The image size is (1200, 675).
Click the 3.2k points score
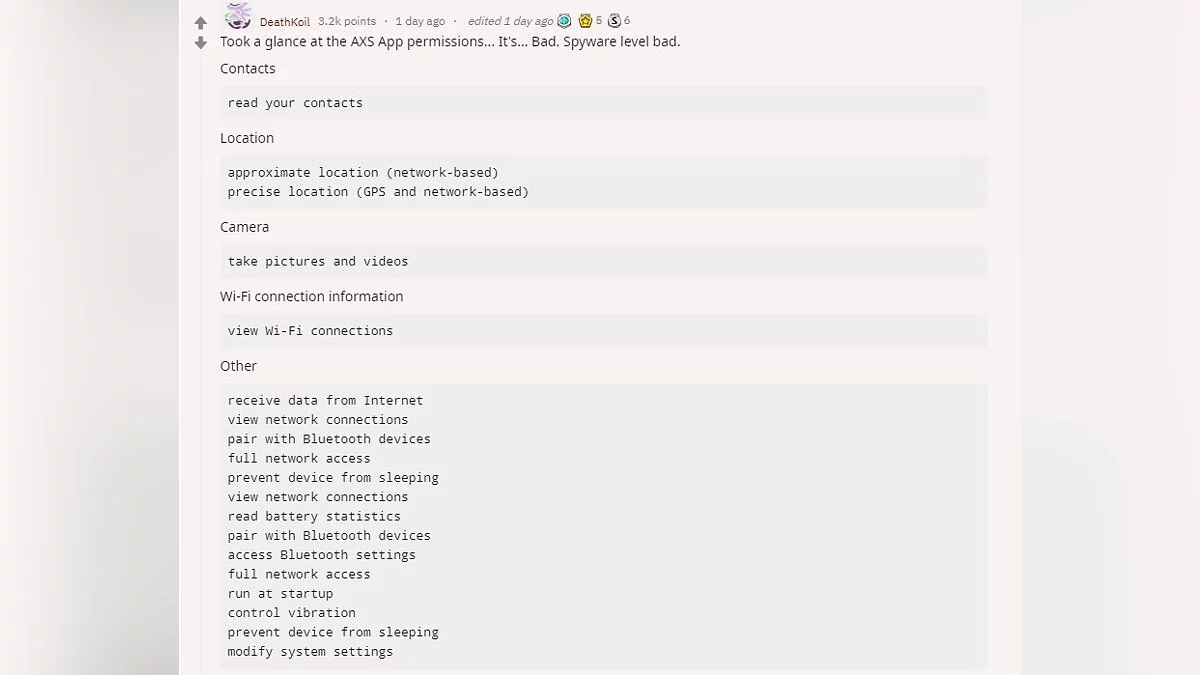[347, 21]
